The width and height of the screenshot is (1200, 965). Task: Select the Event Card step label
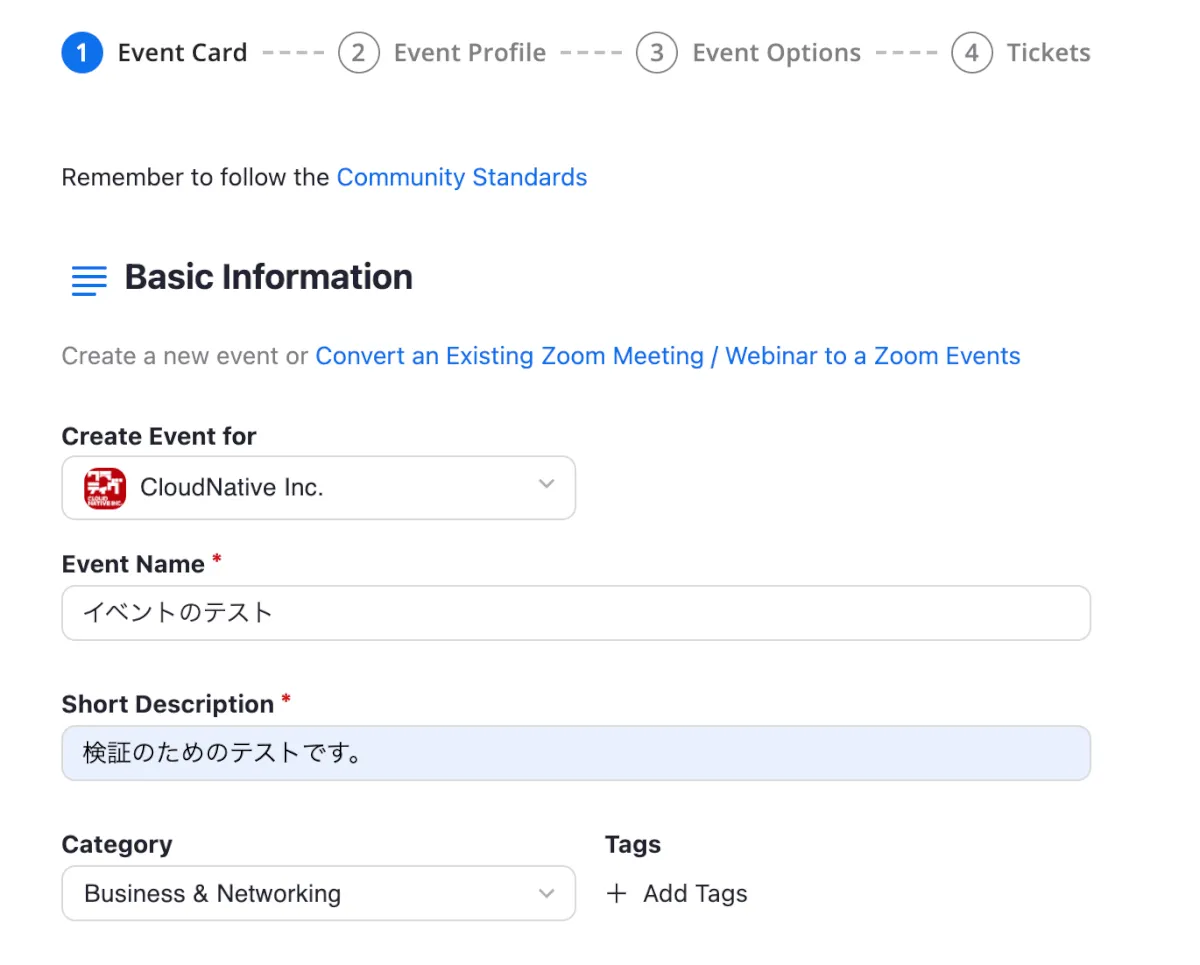(182, 53)
